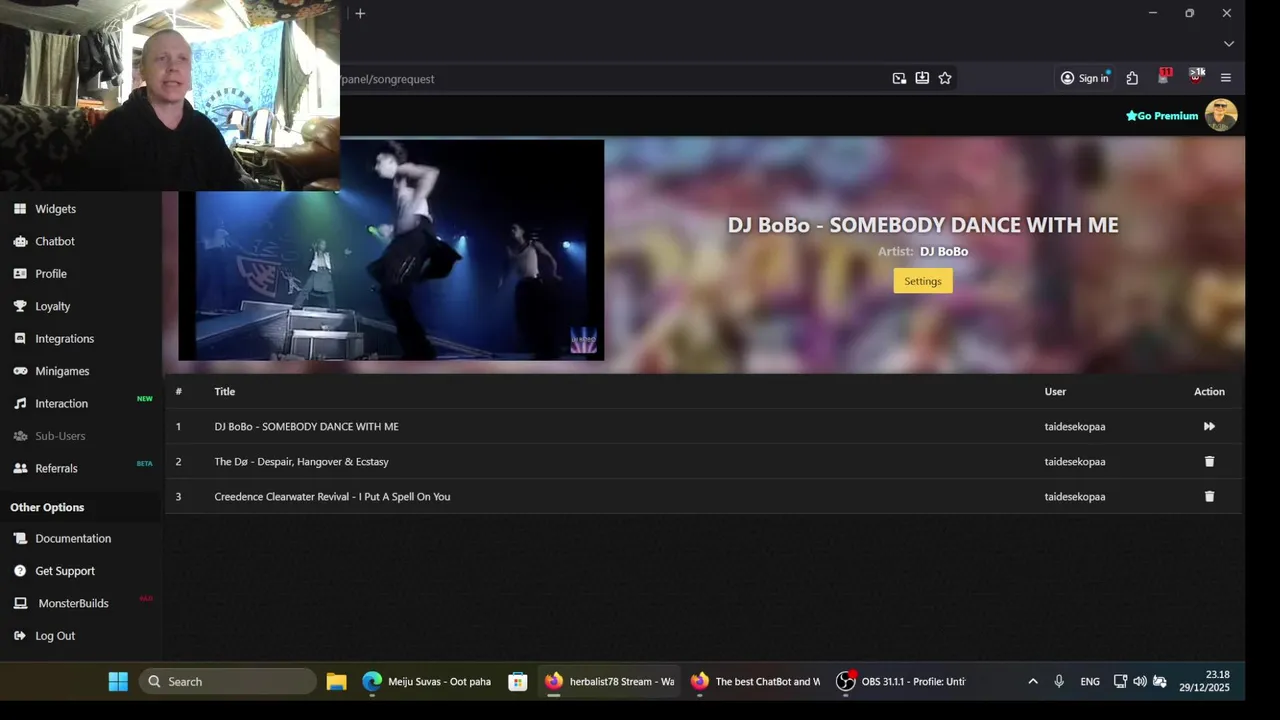Click the extension icon with >1k badge
1280x720 pixels.
point(1196,77)
